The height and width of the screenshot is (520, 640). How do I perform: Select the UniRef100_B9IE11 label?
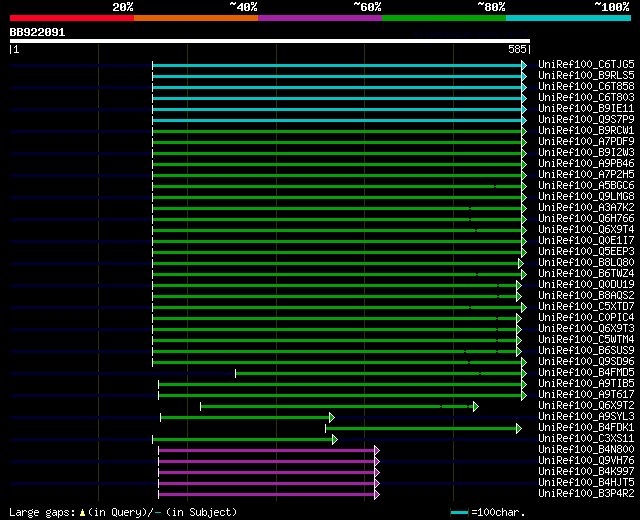tap(586, 109)
